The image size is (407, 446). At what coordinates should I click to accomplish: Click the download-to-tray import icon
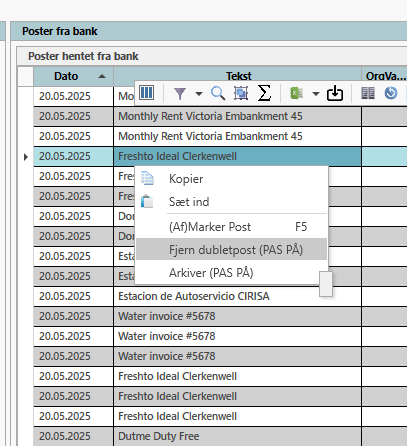[335, 93]
